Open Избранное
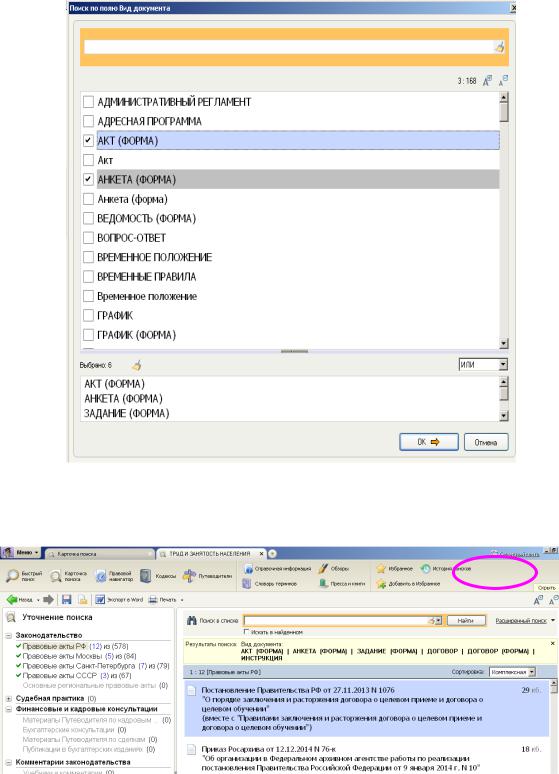Viewport: 559px width, 774px height. [x=394, y=569]
